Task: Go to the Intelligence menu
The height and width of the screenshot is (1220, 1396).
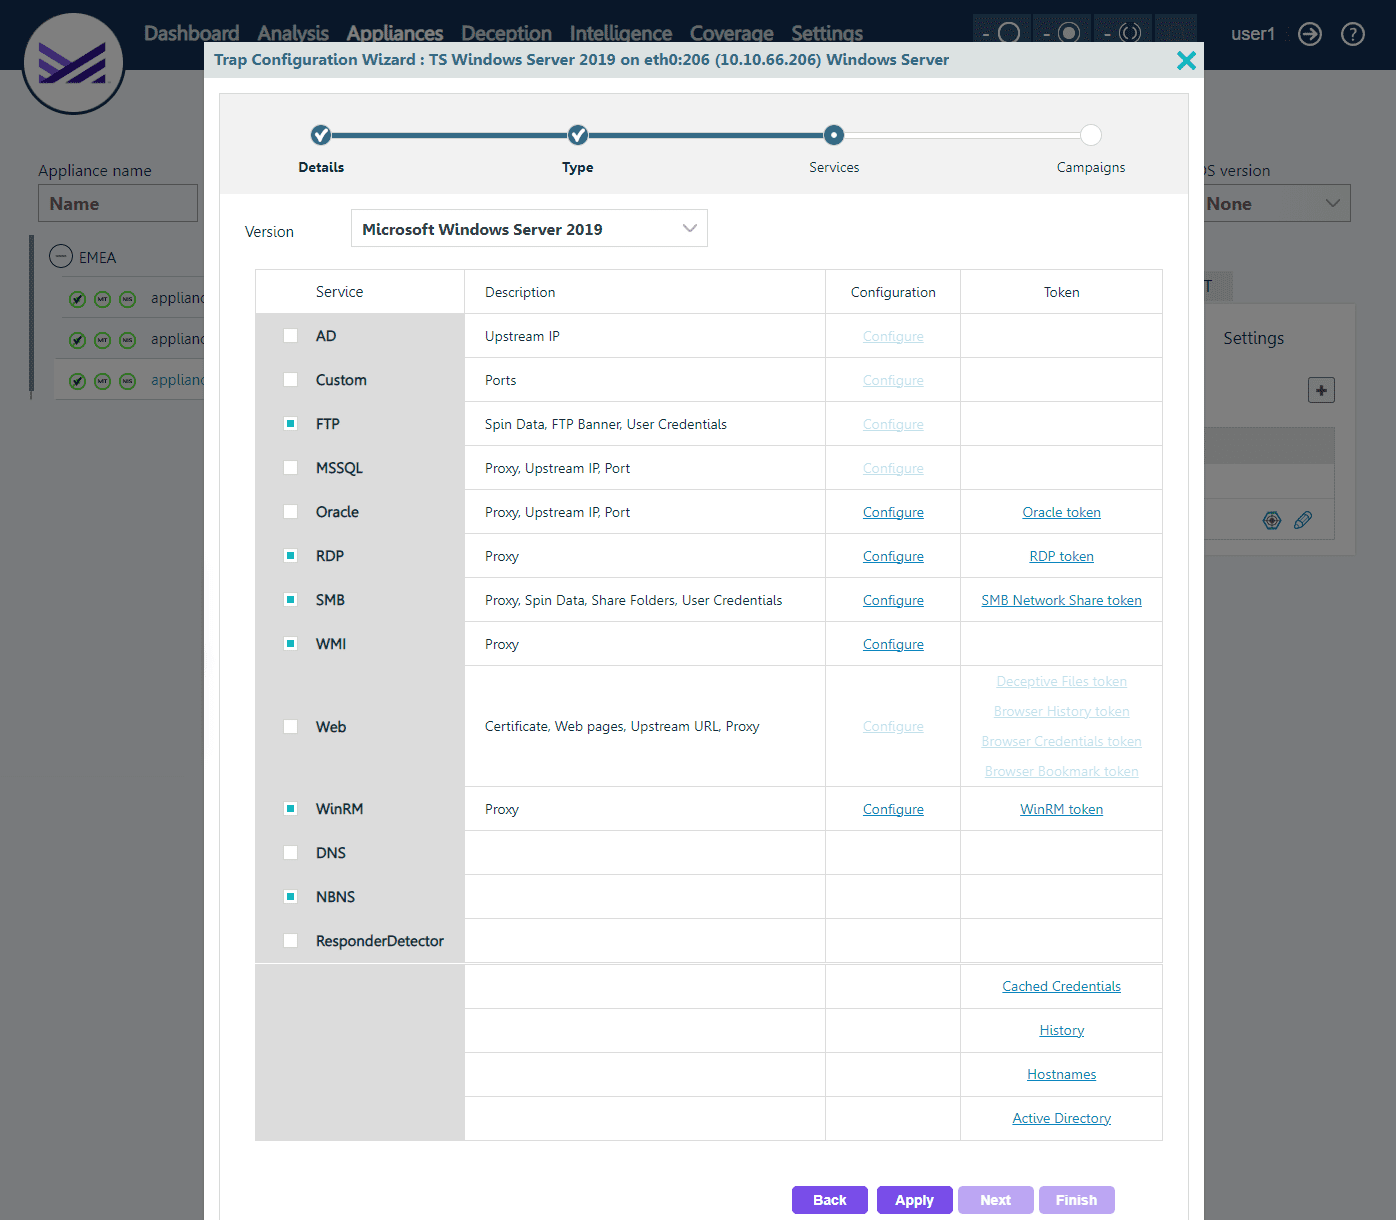Action: (x=621, y=33)
